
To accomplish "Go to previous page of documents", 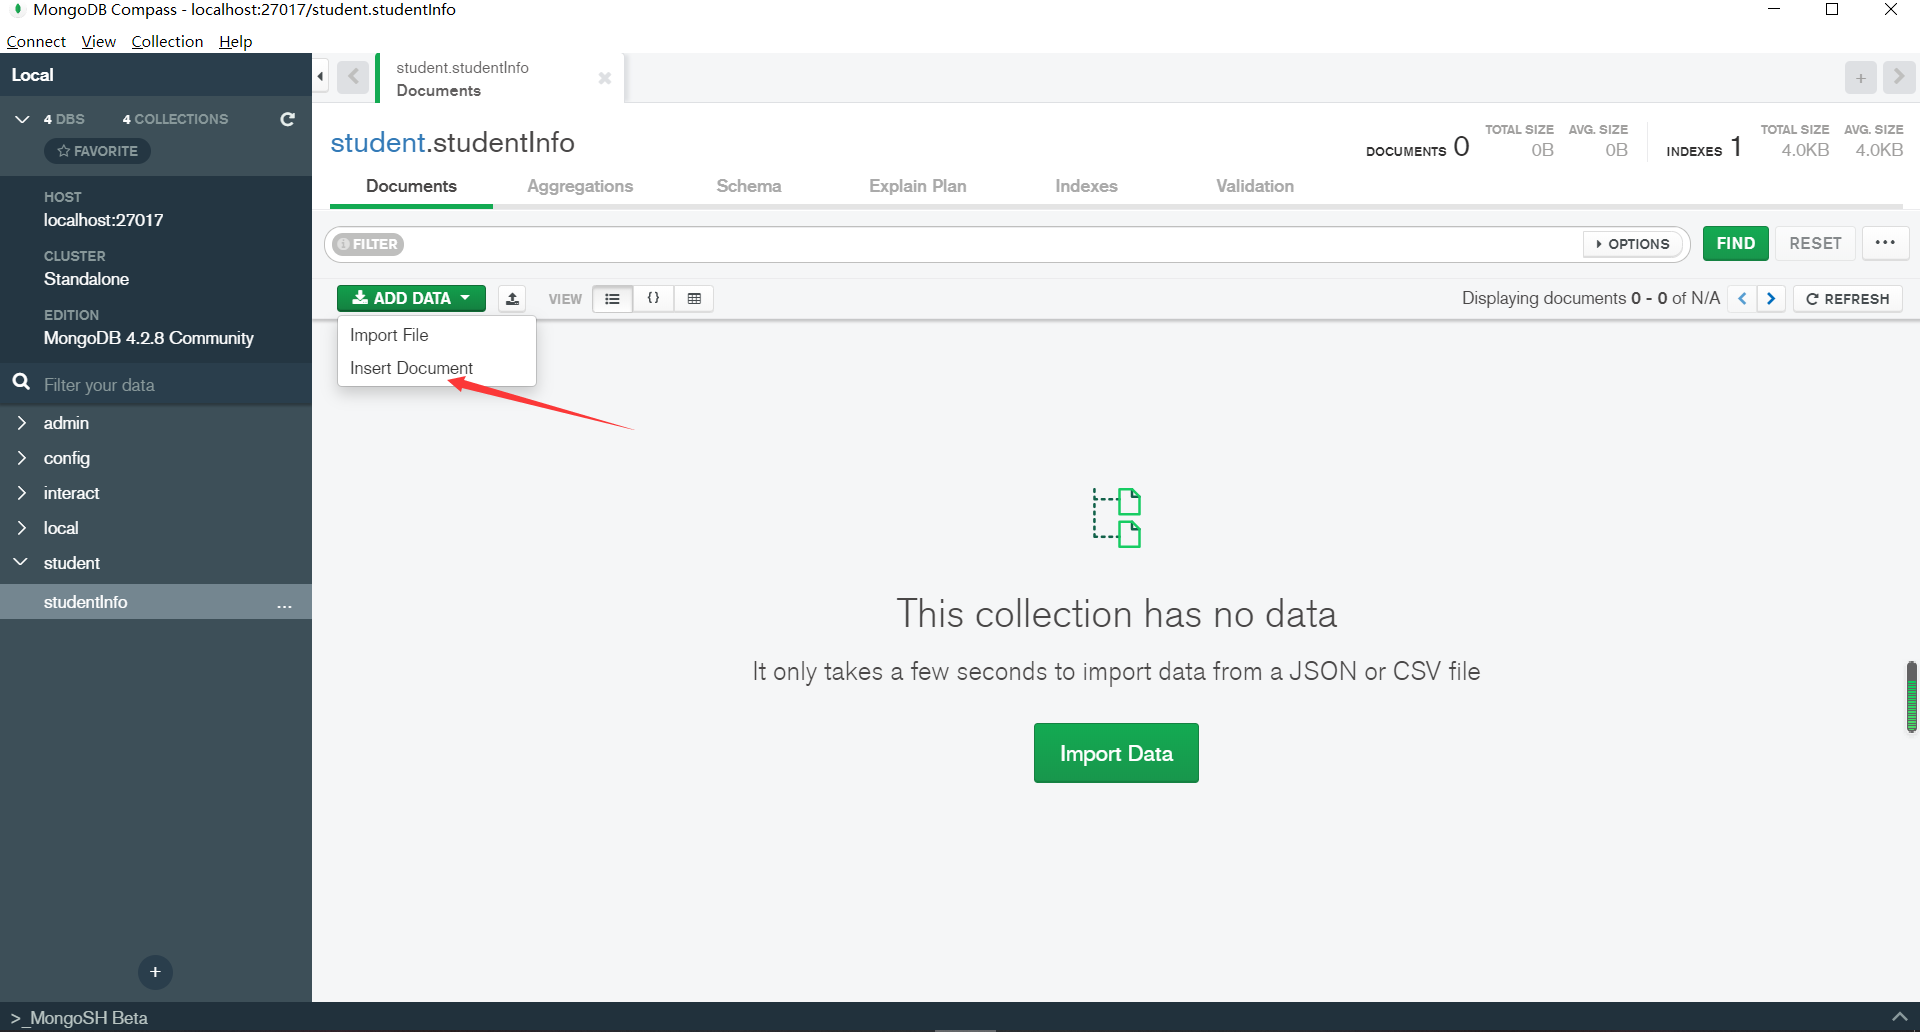I will (x=1742, y=299).
